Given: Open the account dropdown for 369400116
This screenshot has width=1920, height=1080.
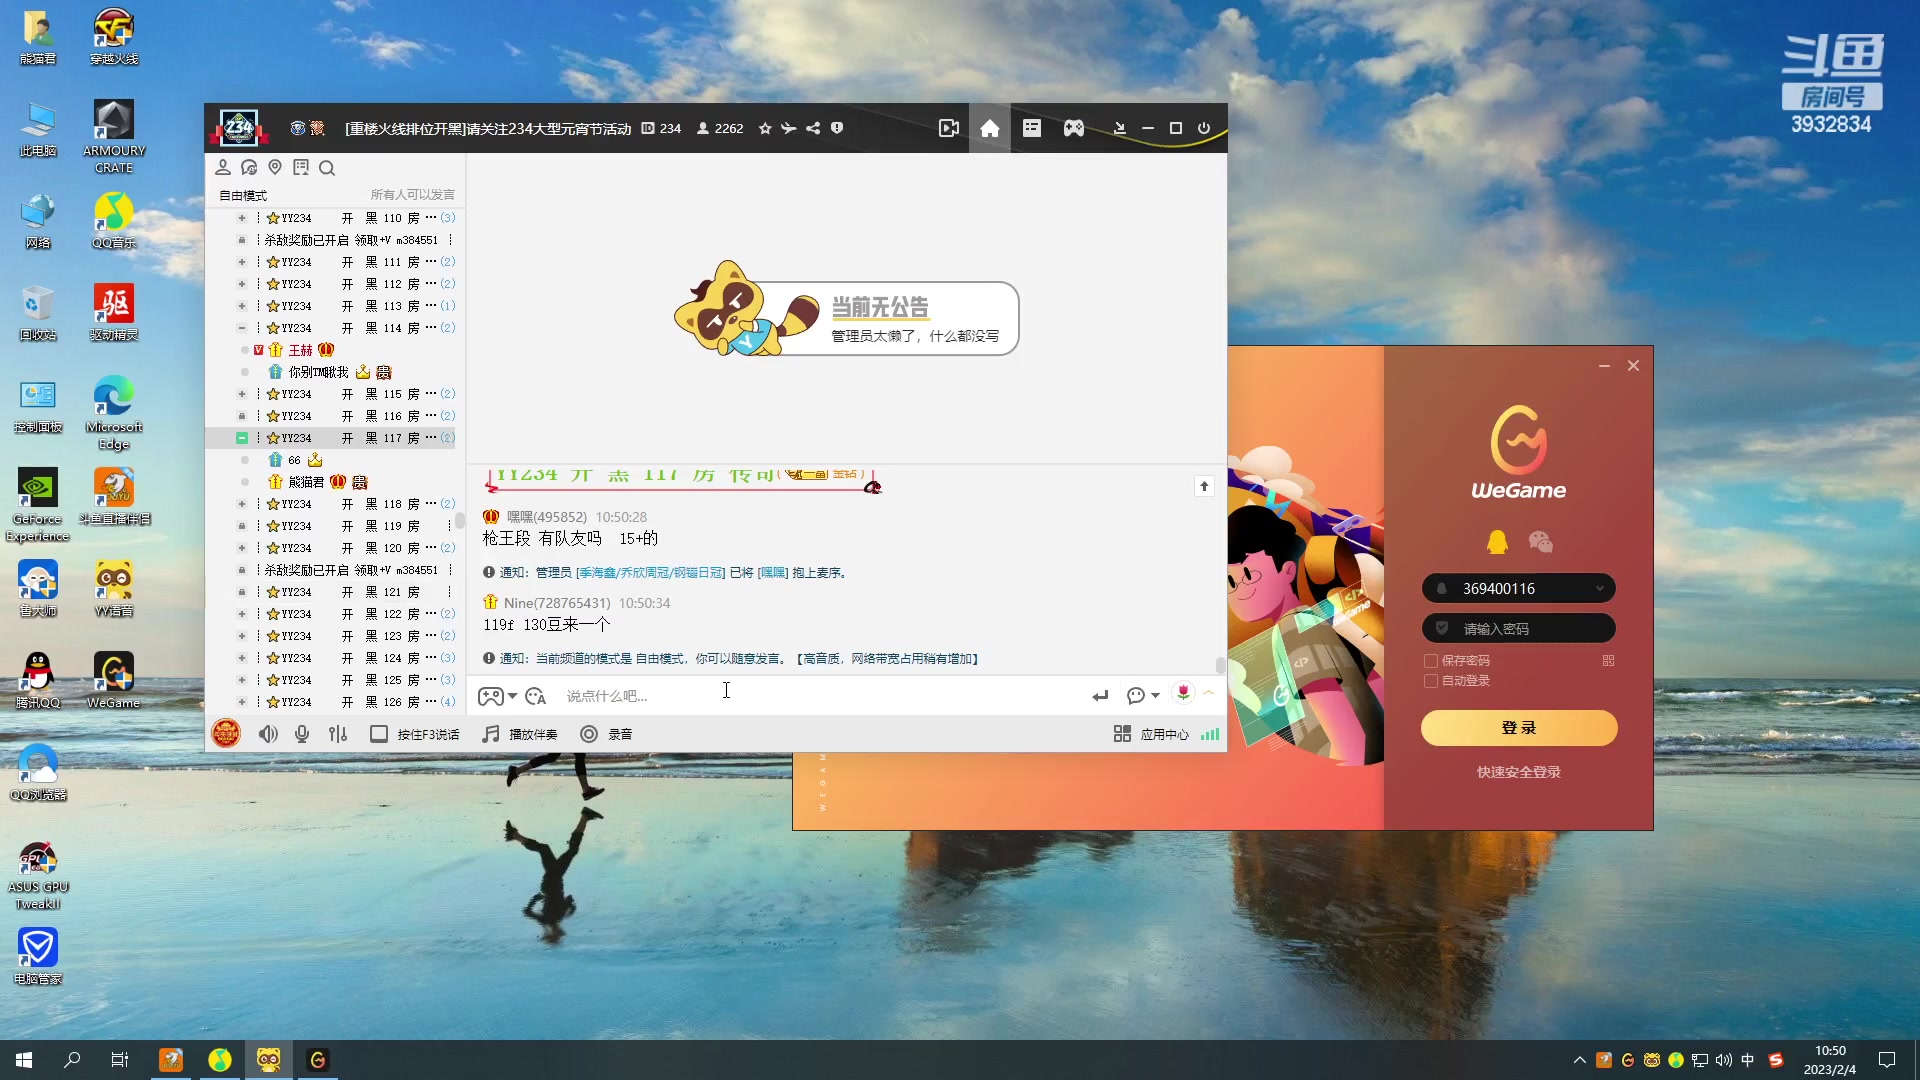Looking at the screenshot, I should coord(1600,589).
